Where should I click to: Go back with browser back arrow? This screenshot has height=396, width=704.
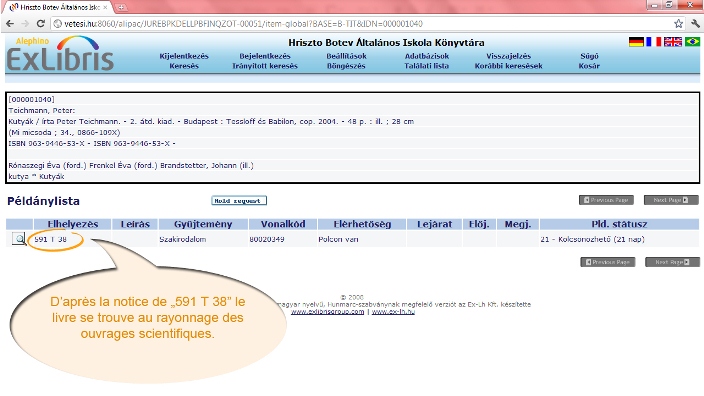(10, 24)
